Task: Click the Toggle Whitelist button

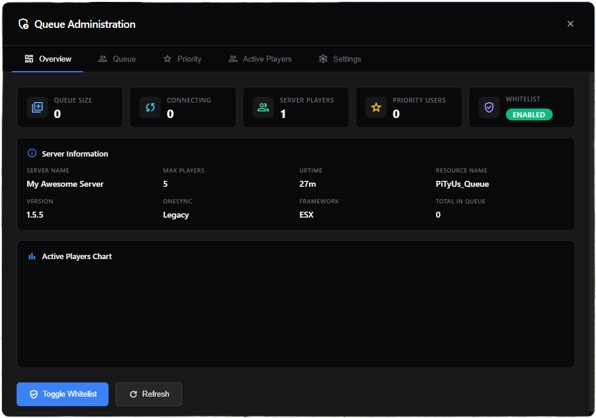Action: pyautogui.click(x=63, y=394)
